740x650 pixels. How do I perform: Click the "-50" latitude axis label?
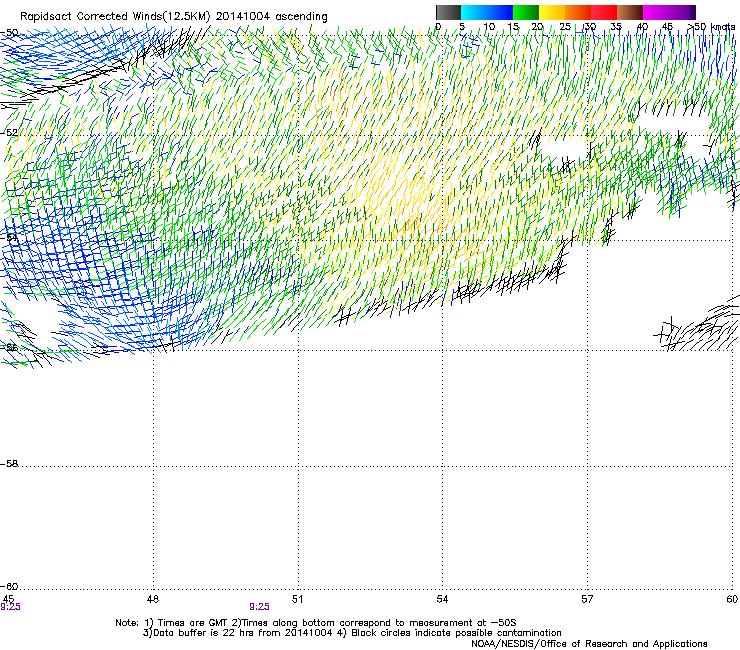[x=9, y=33]
